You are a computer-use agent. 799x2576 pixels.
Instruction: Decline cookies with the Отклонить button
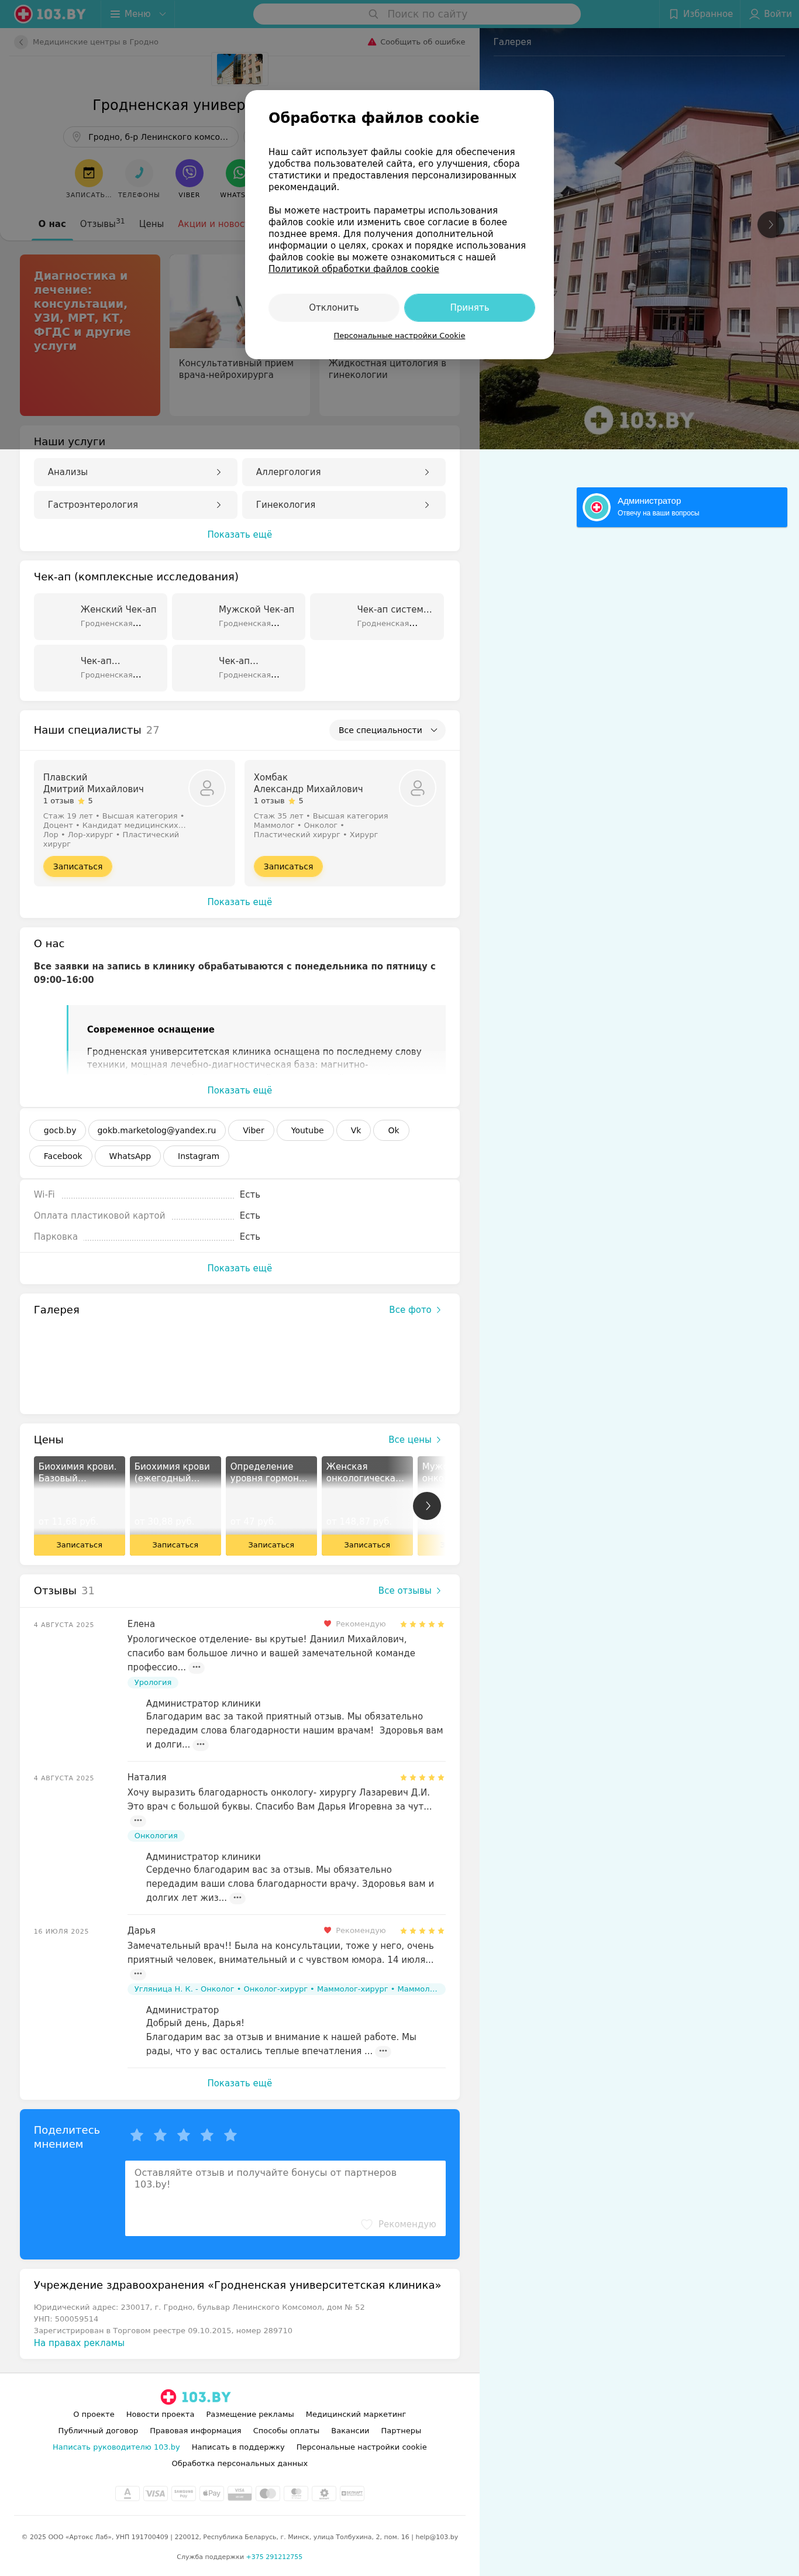334,307
